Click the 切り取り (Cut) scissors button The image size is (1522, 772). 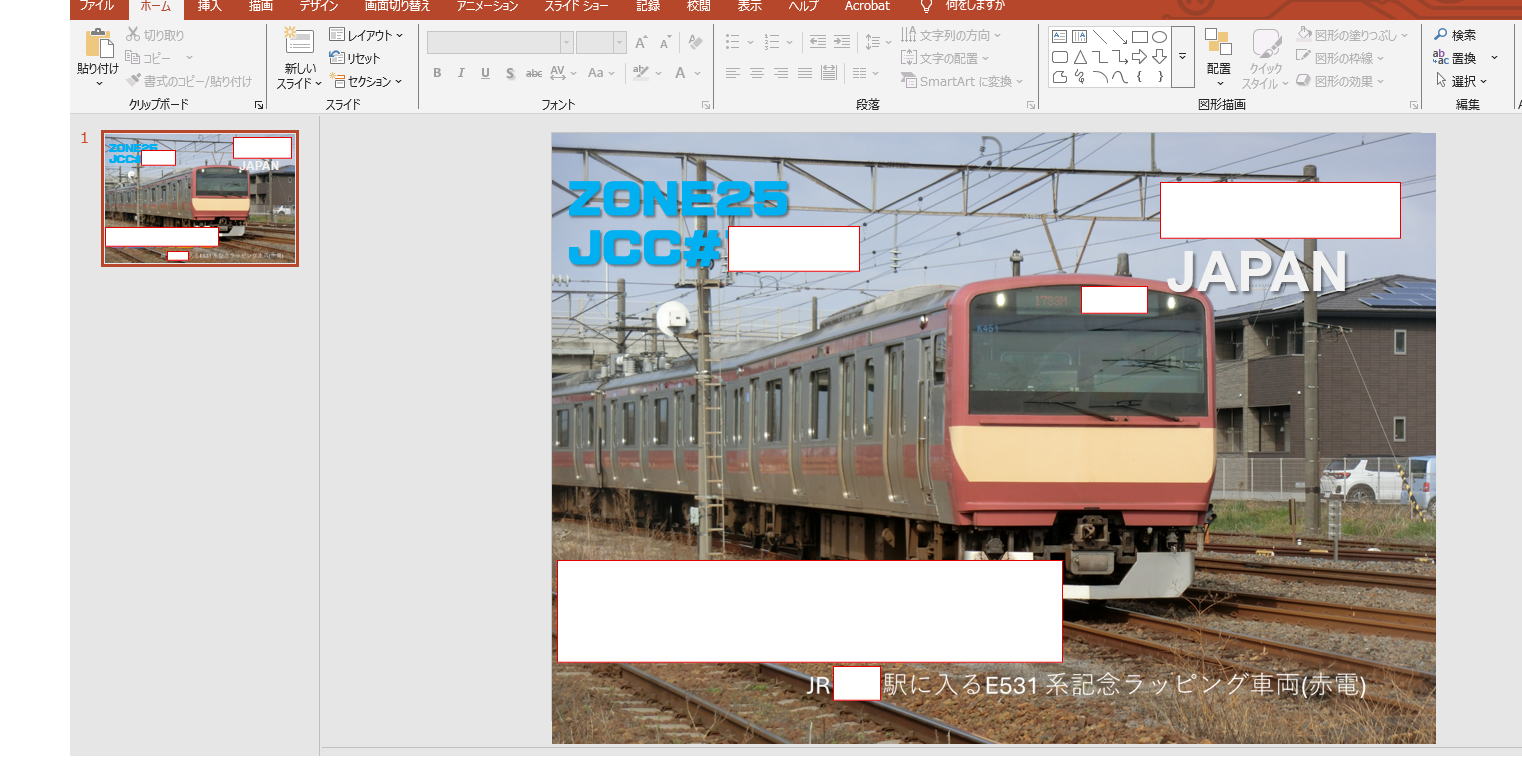155,35
